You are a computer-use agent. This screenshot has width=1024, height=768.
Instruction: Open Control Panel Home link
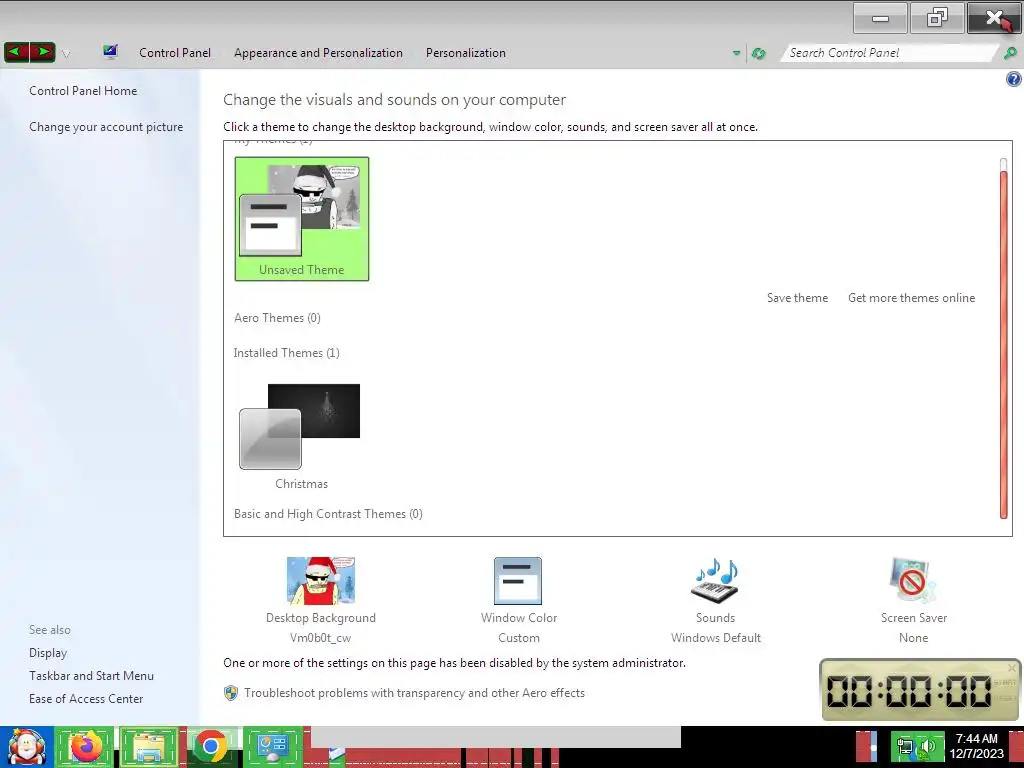pyautogui.click(x=83, y=91)
